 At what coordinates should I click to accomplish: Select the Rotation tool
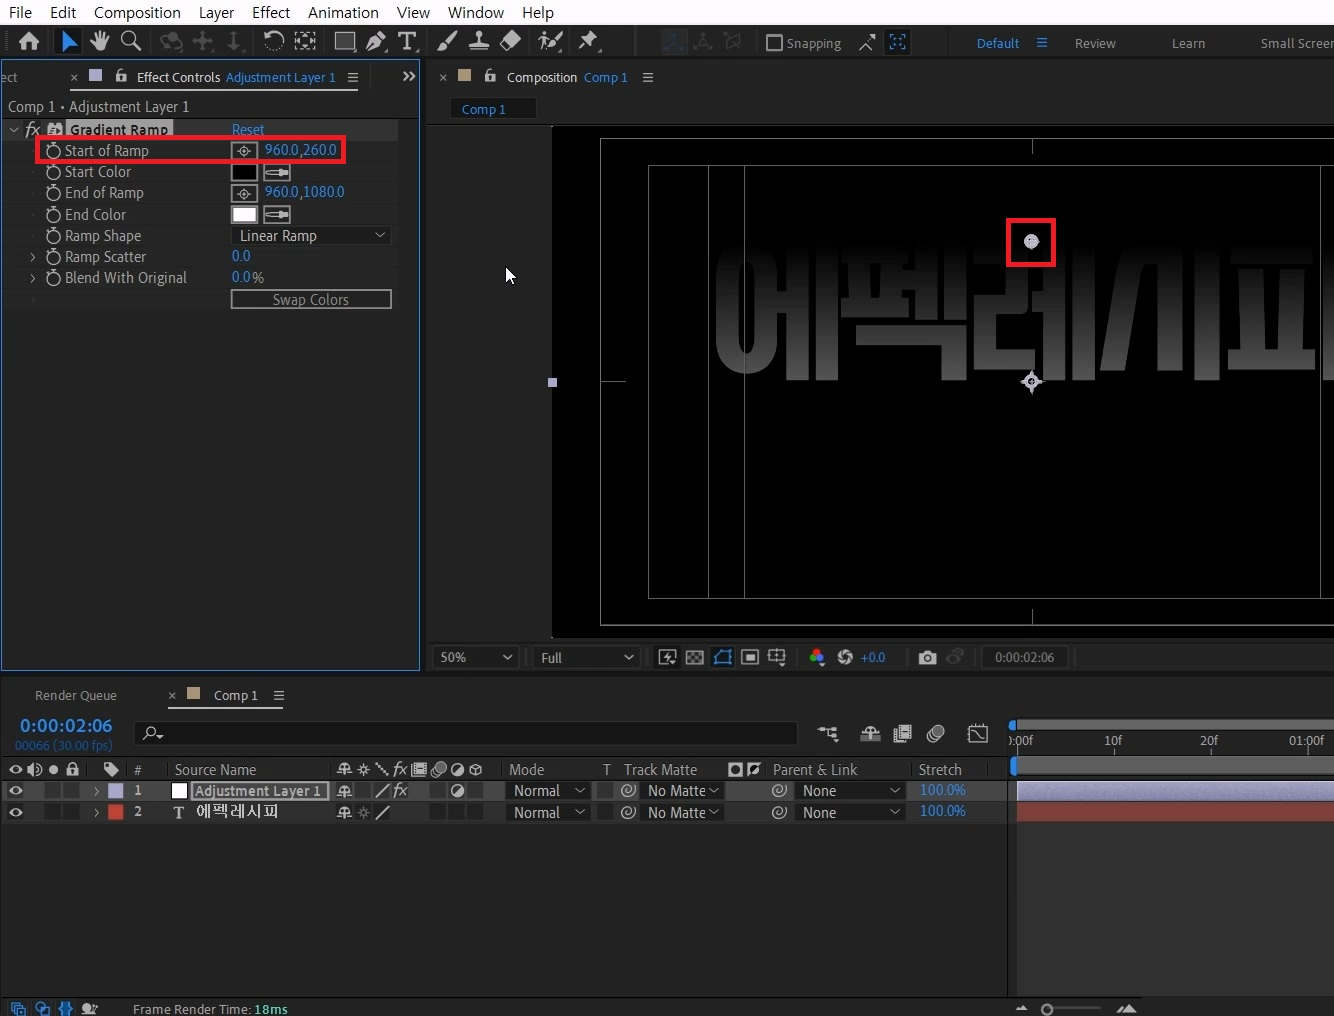(x=273, y=41)
